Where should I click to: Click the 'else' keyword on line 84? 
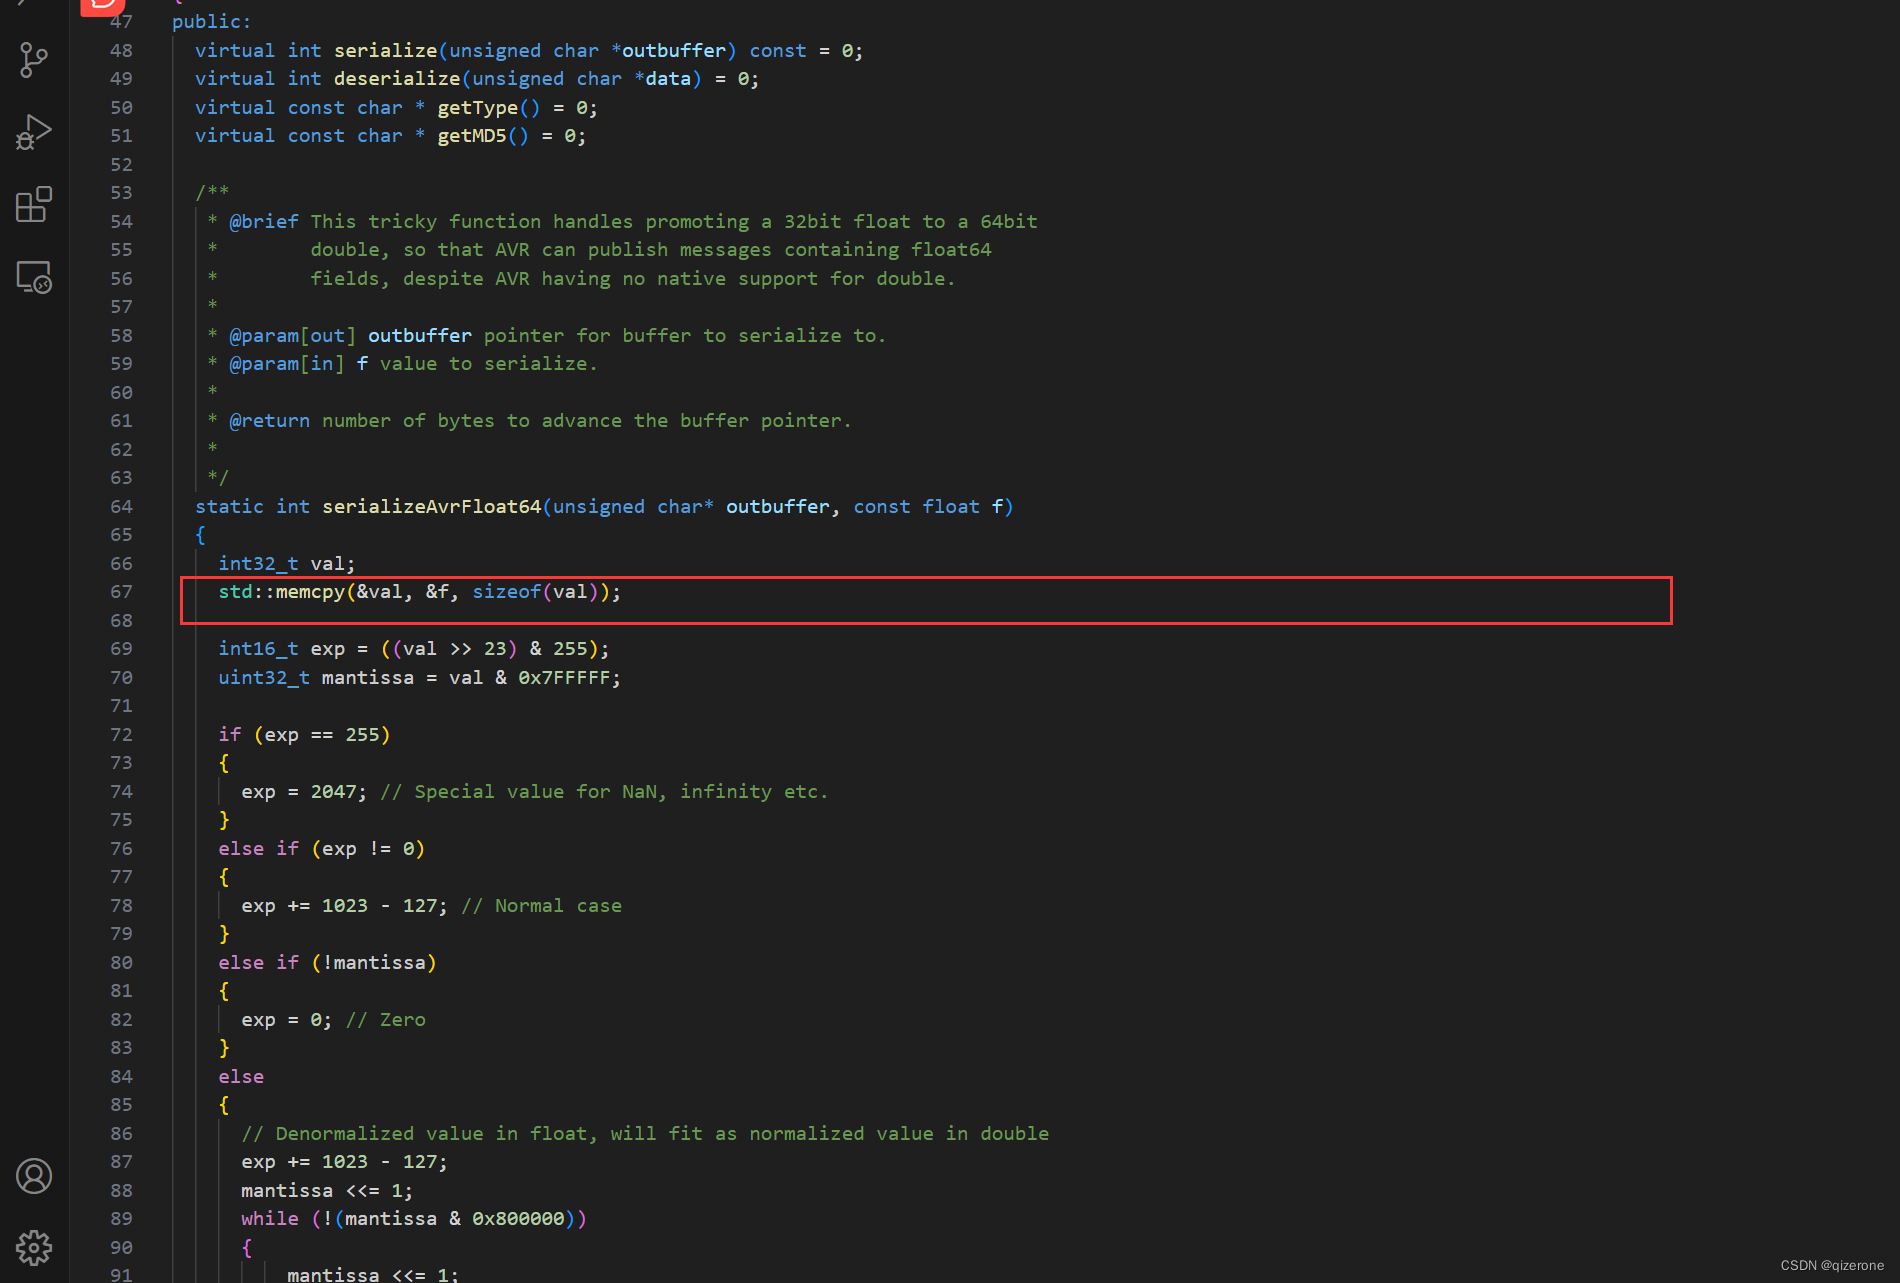coord(241,1077)
